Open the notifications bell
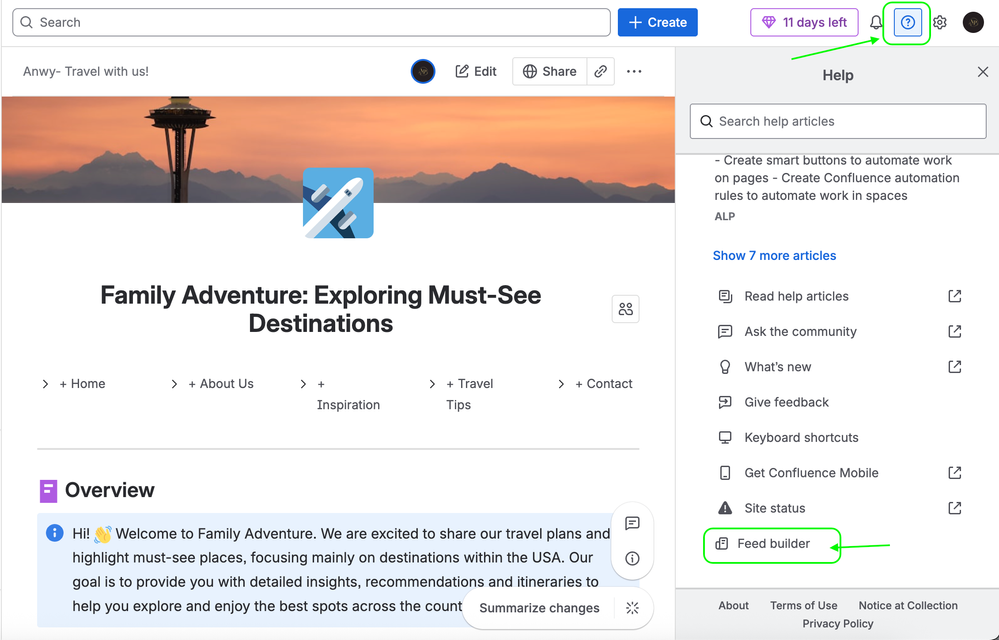The height and width of the screenshot is (640, 999). 876,23
